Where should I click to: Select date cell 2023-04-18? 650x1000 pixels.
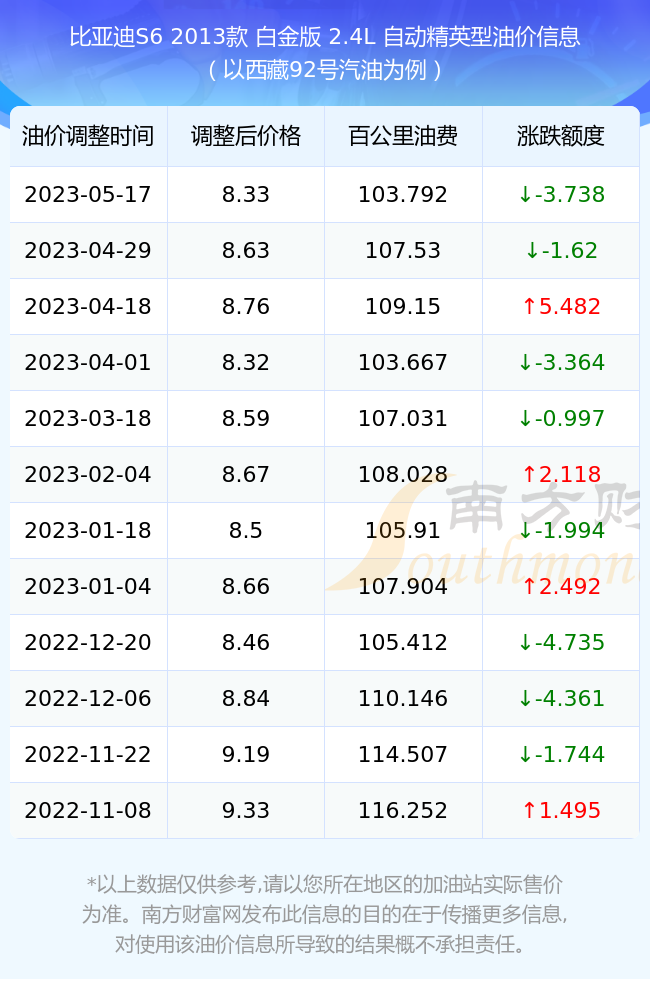coord(88,307)
